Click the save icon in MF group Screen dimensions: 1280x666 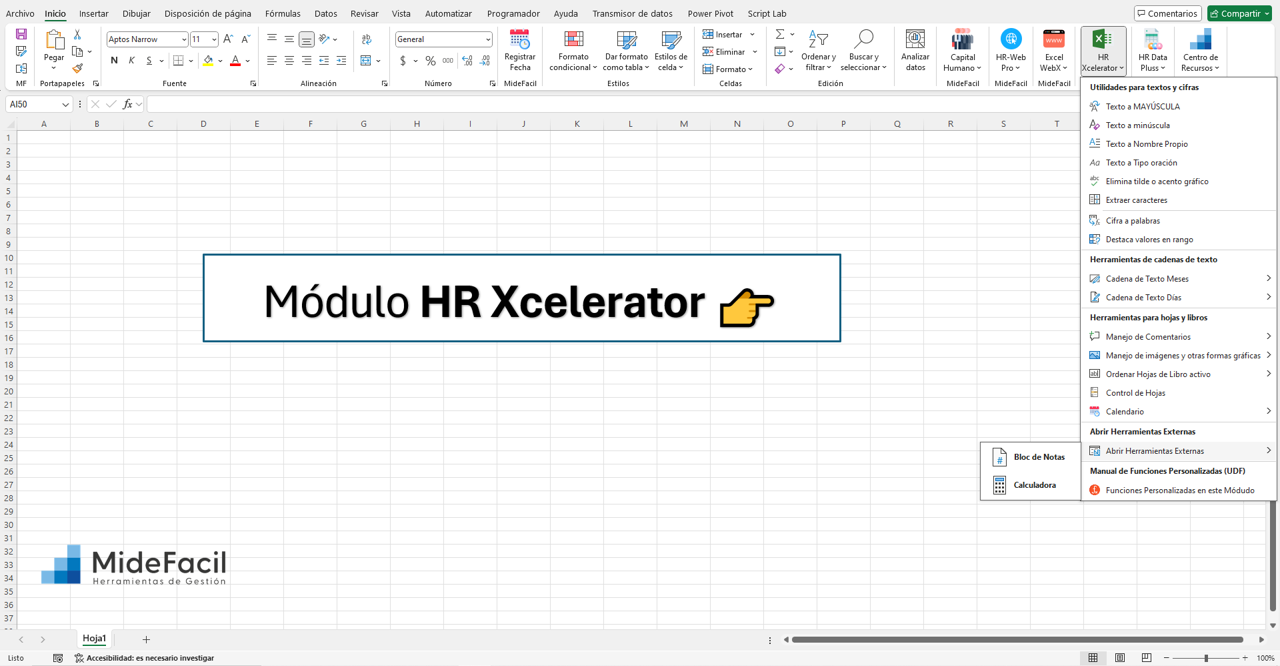tap(21, 34)
